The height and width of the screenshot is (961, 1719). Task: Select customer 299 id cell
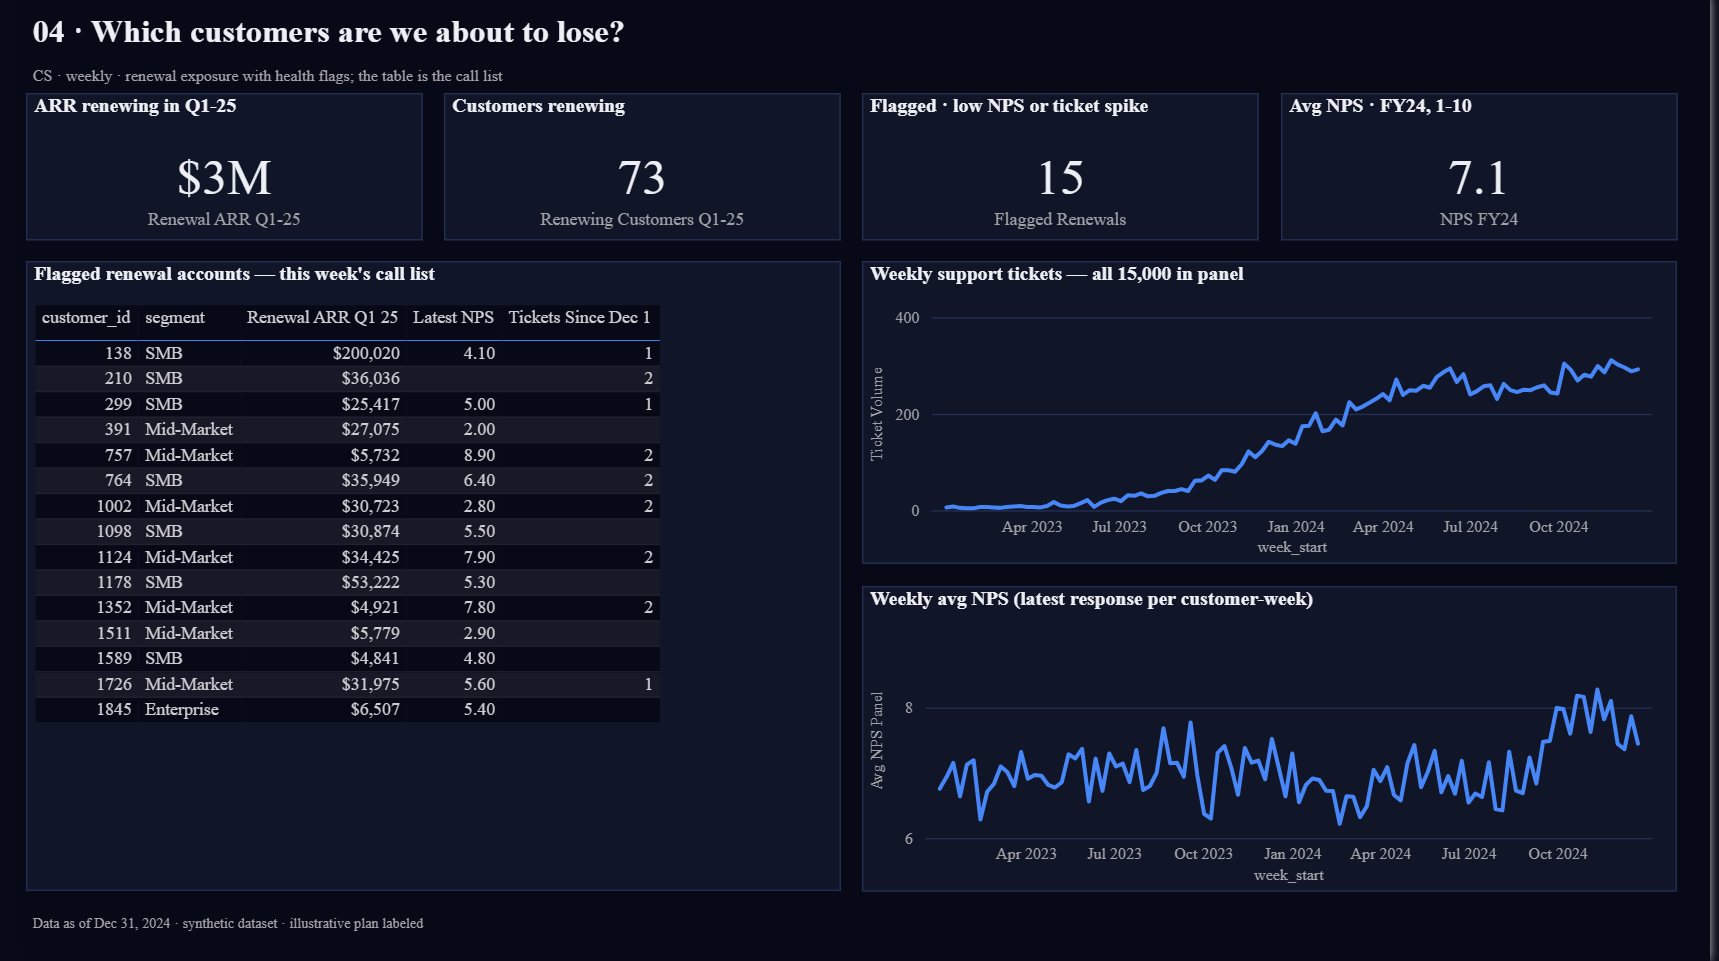click(118, 404)
